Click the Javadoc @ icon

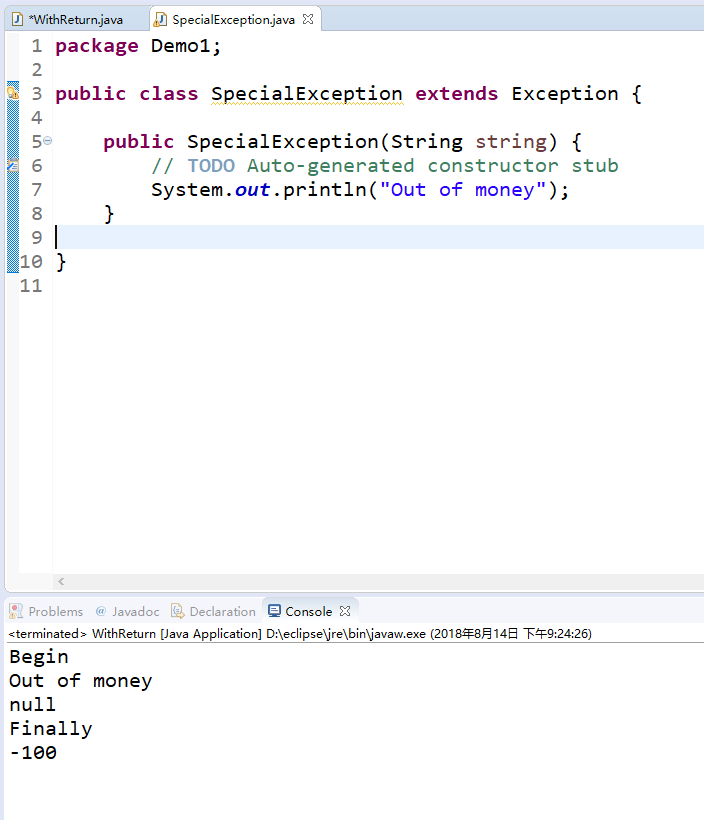click(x=101, y=611)
